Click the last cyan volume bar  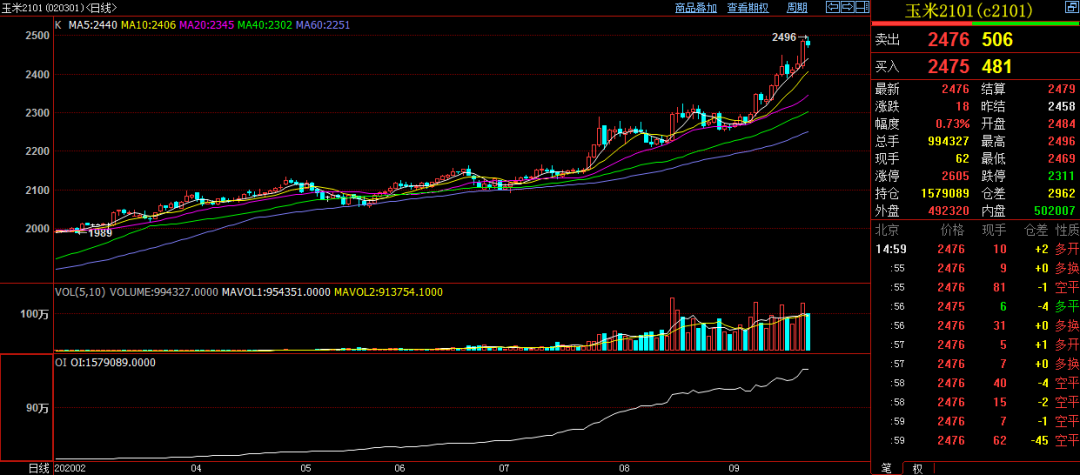[808, 332]
